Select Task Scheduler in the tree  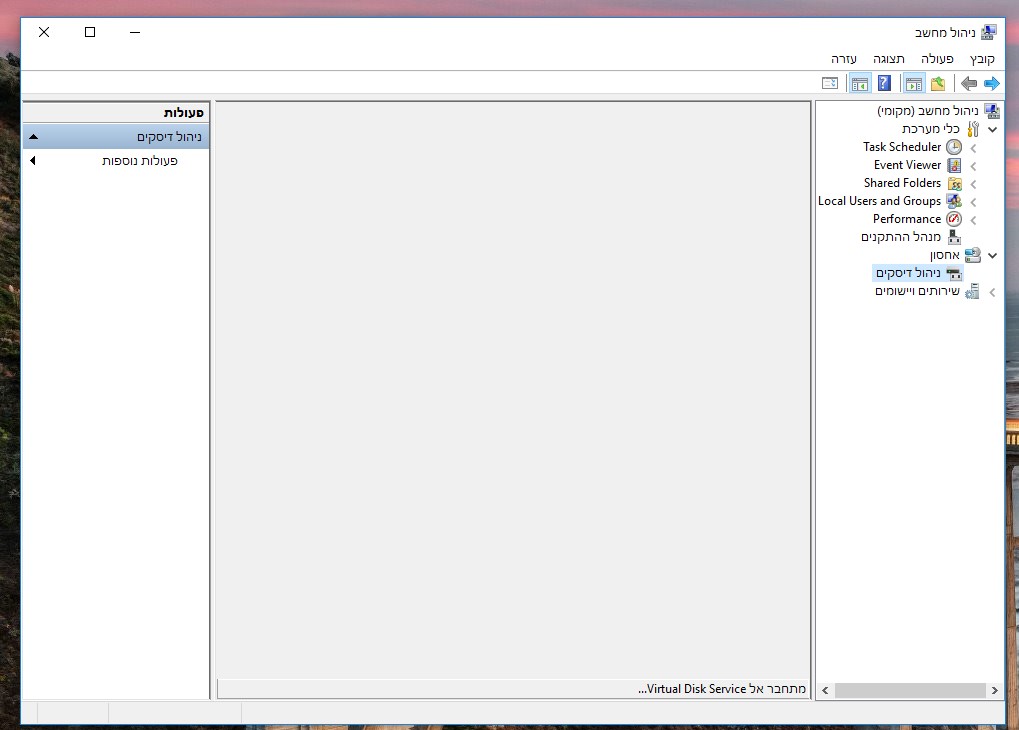(x=902, y=147)
